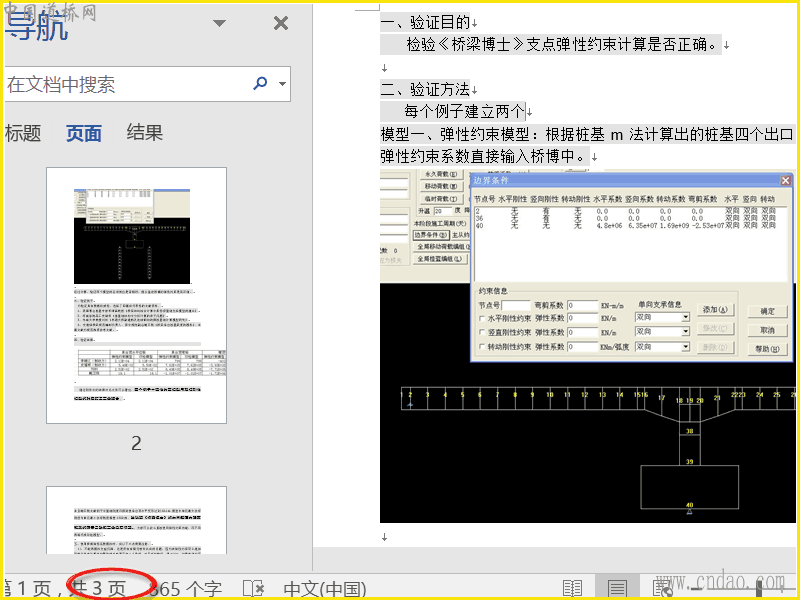Screen dimensions: 800x600
Task: Click the 365 个字 word count
Action: pyautogui.click(x=186, y=589)
